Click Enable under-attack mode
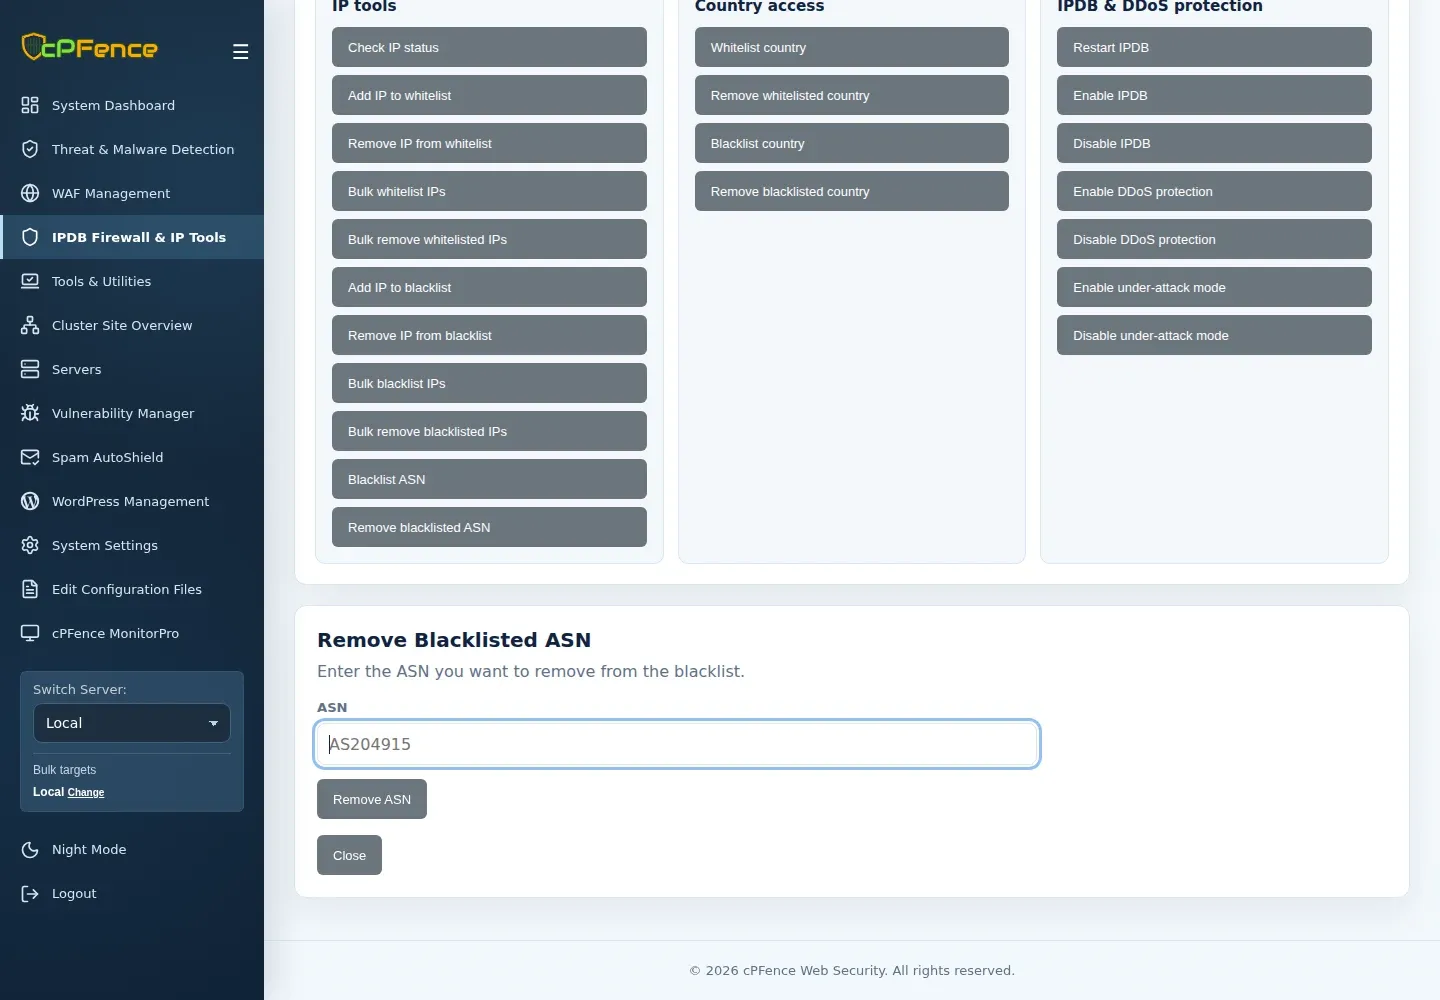 pyautogui.click(x=1214, y=287)
